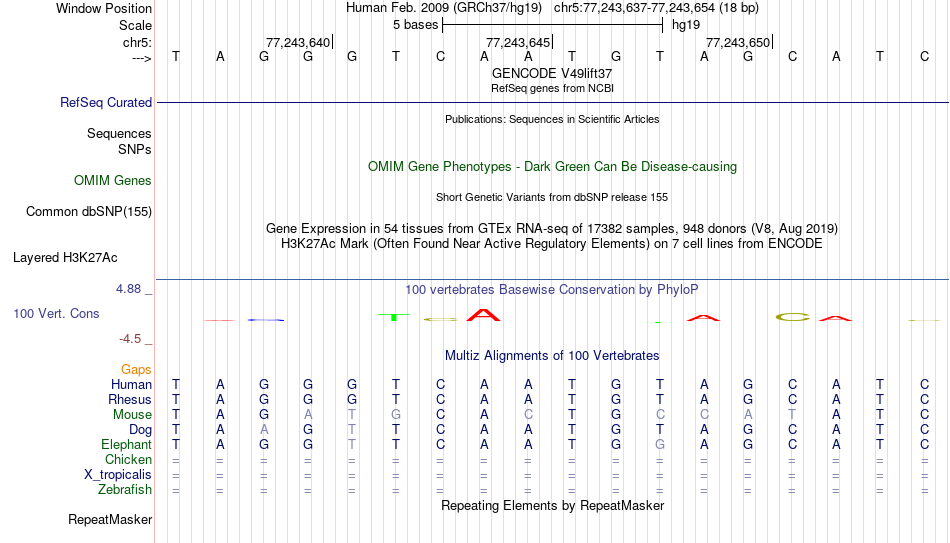950x543 pixels.
Task: Click 'Multiz Alignments of 100 Vertebrates' title
Action: (x=552, y=356)
